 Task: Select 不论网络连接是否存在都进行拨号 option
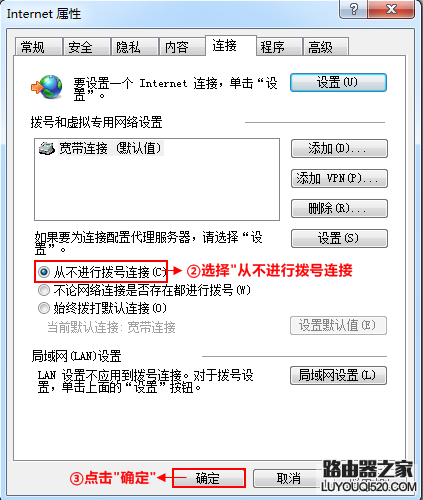44,290
